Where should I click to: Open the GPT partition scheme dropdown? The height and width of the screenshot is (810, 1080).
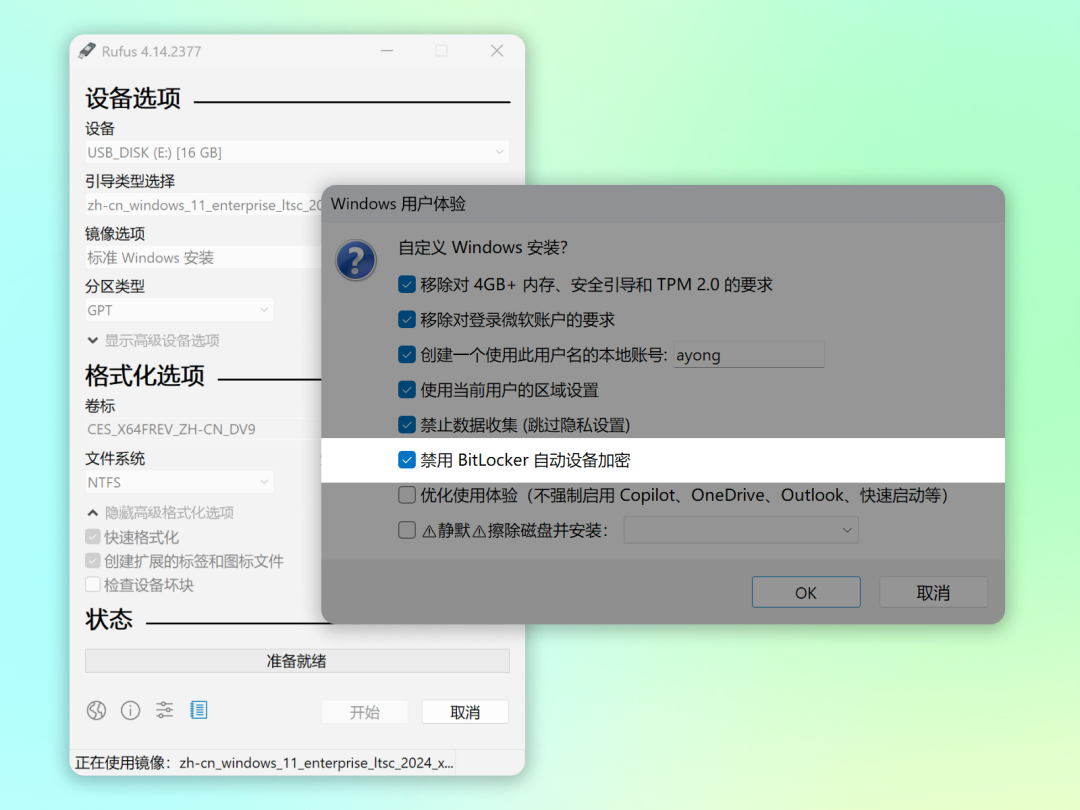coord(179,310)
